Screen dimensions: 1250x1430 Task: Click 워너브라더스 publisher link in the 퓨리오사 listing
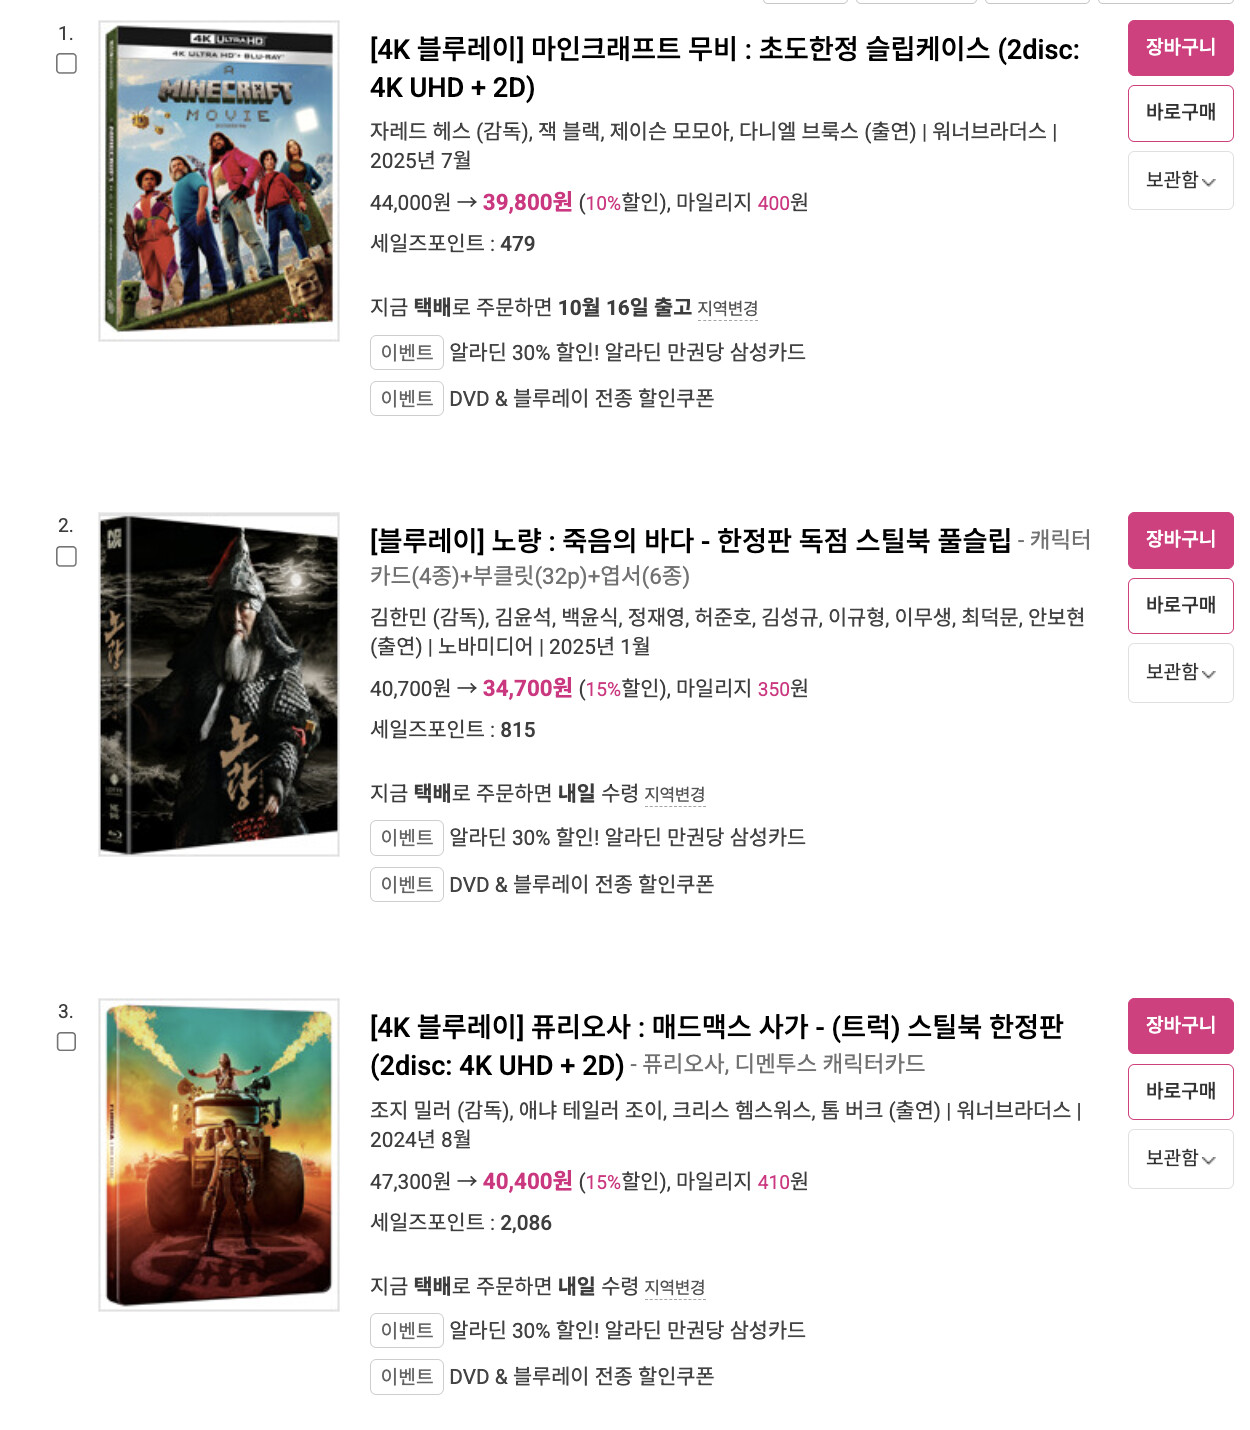(1013, 1111)
